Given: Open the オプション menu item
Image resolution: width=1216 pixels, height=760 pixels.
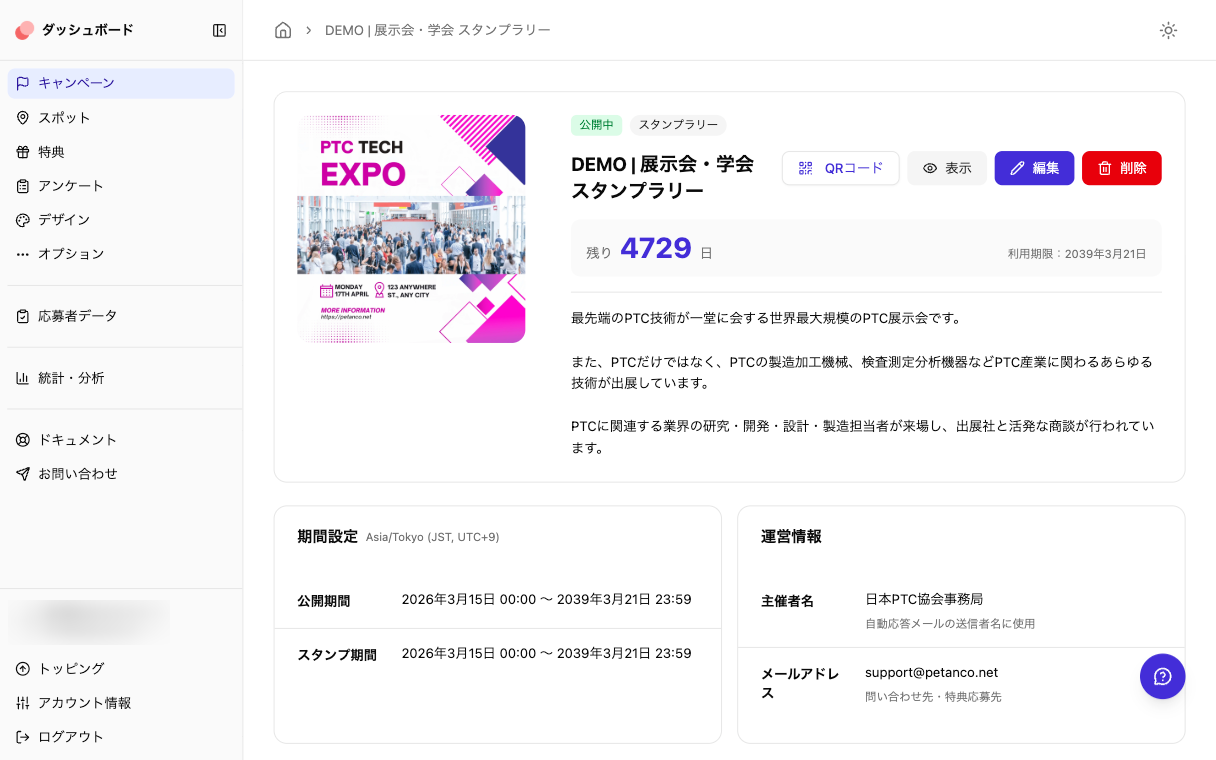Looking at the screenshot, I should click(x=121, y=254).
